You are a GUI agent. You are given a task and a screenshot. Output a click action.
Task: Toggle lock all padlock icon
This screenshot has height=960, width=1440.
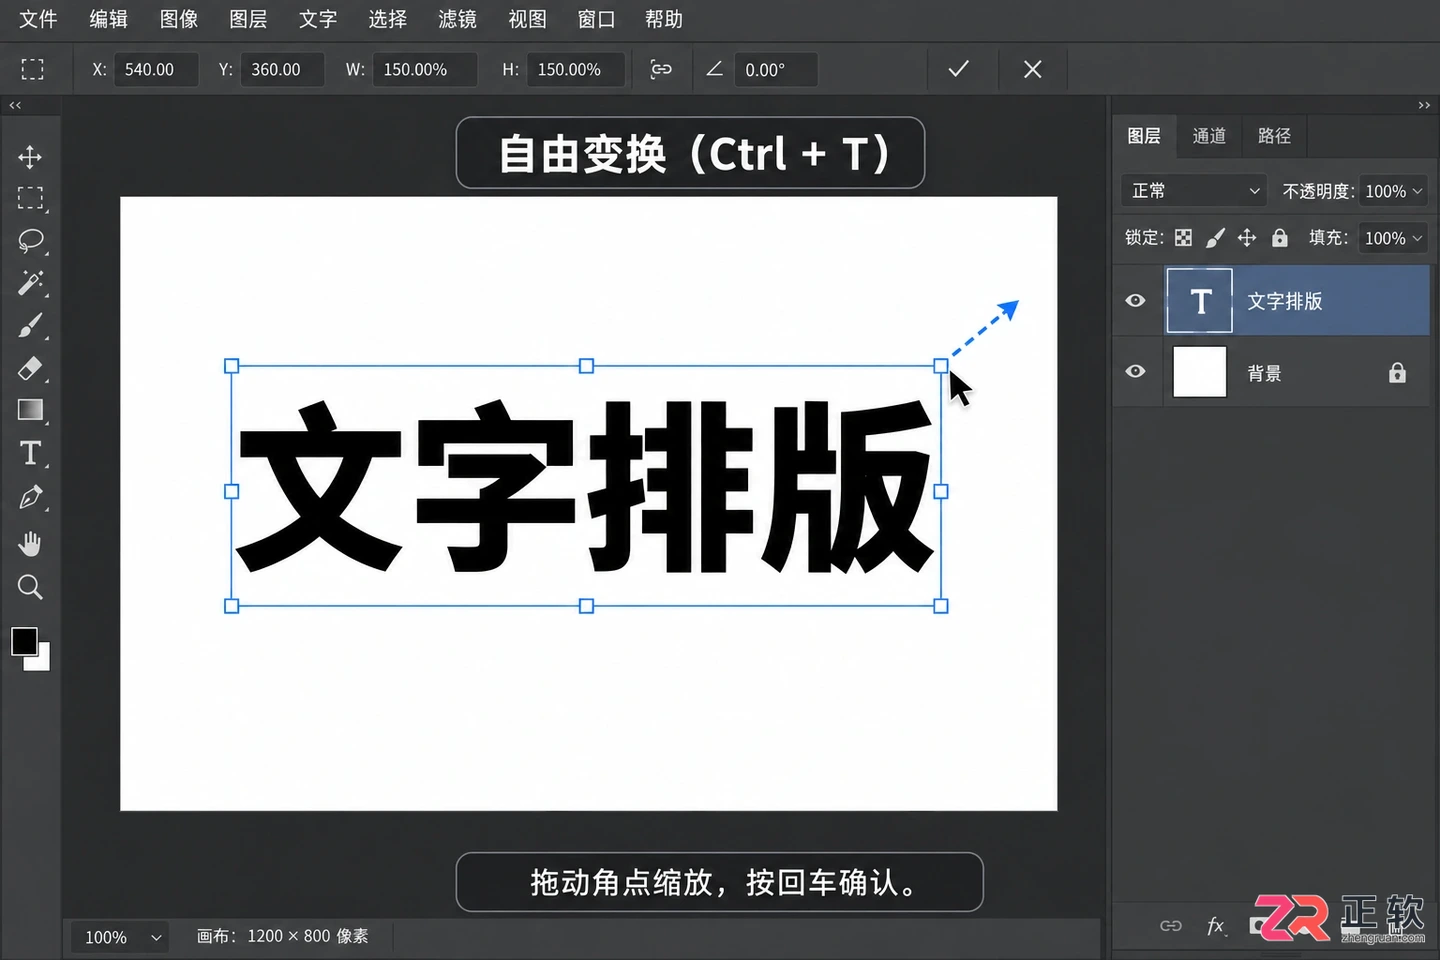(x=1280, y=238)
